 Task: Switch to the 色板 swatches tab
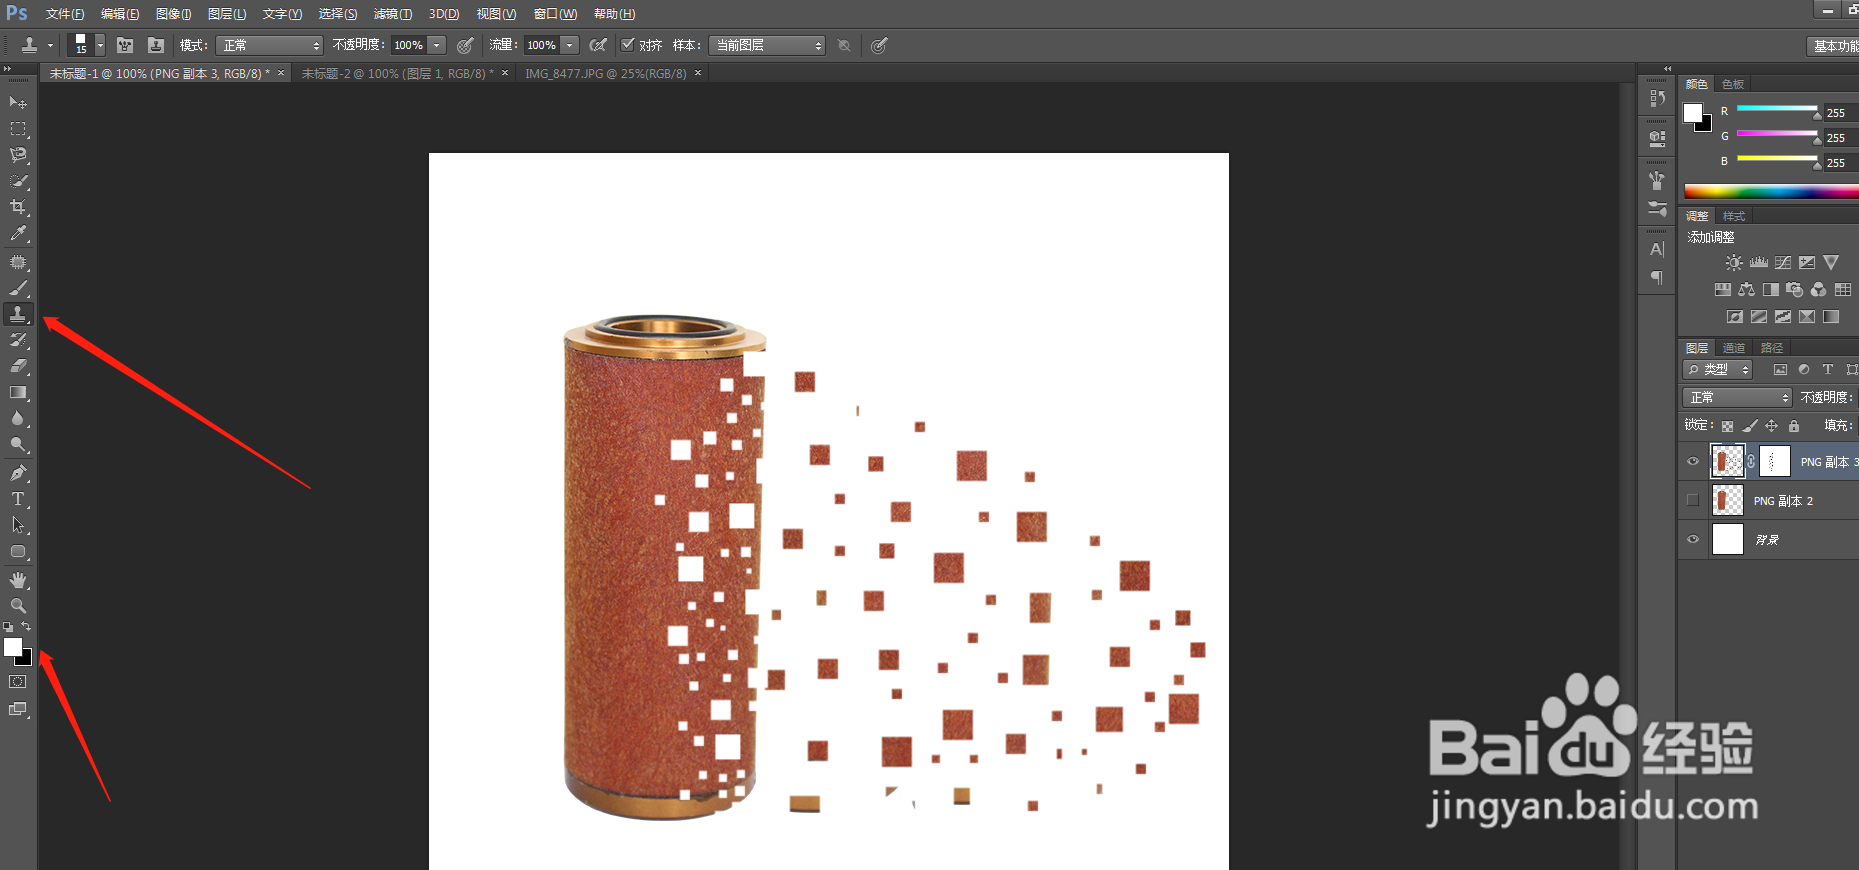(1733, 84)
